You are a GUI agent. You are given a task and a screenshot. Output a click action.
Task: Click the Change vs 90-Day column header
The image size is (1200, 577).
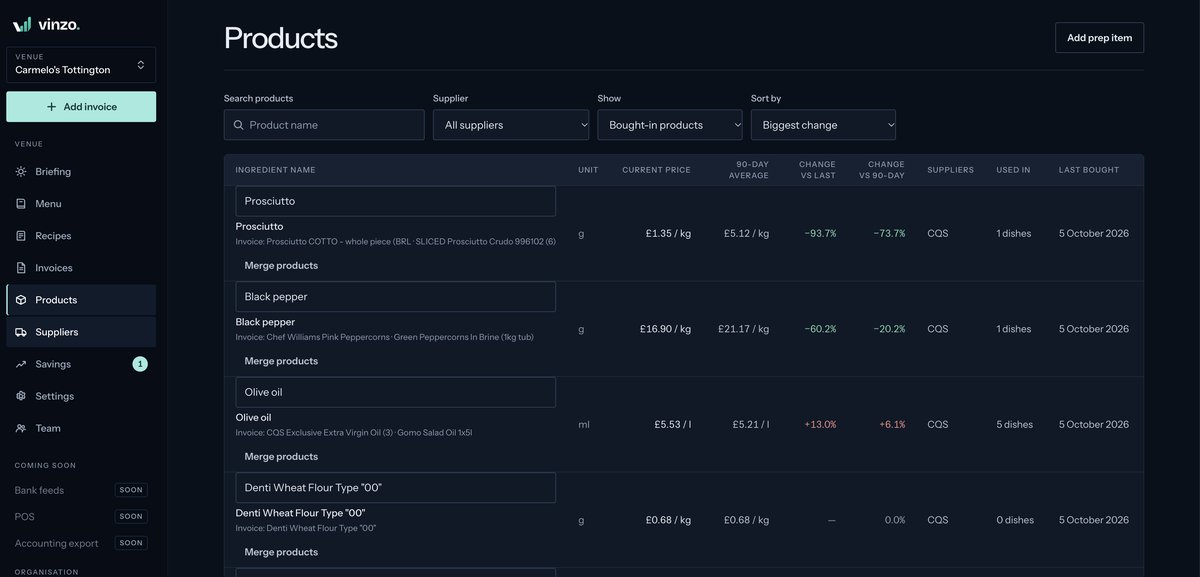(x=882, y=170)
